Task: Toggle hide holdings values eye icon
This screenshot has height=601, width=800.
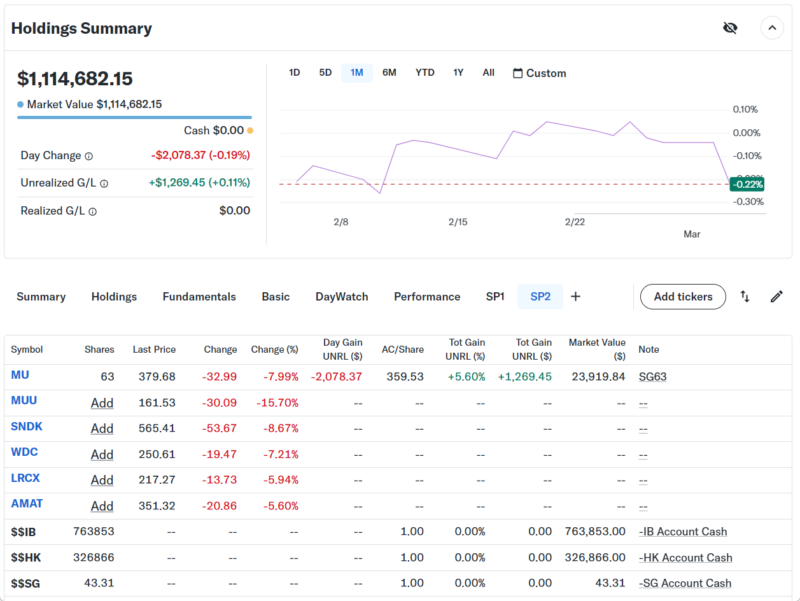Action: click(730, 28)
